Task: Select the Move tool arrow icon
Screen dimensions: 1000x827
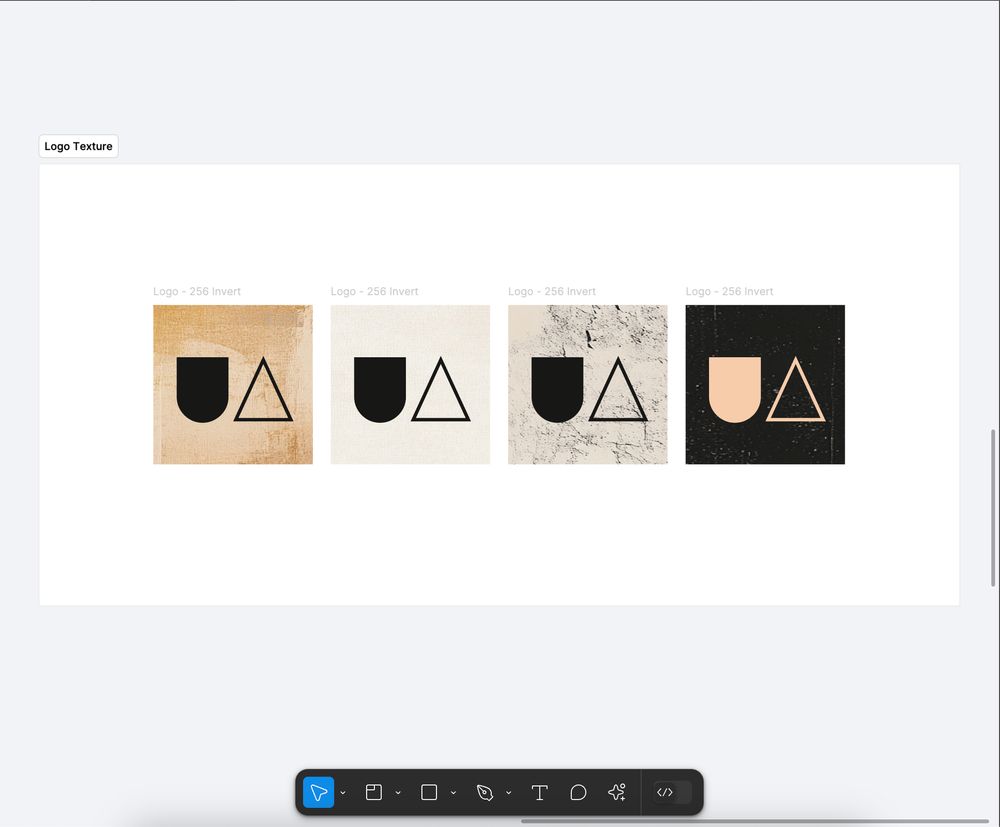Action: pyautogui.click(x=318, y=792)
